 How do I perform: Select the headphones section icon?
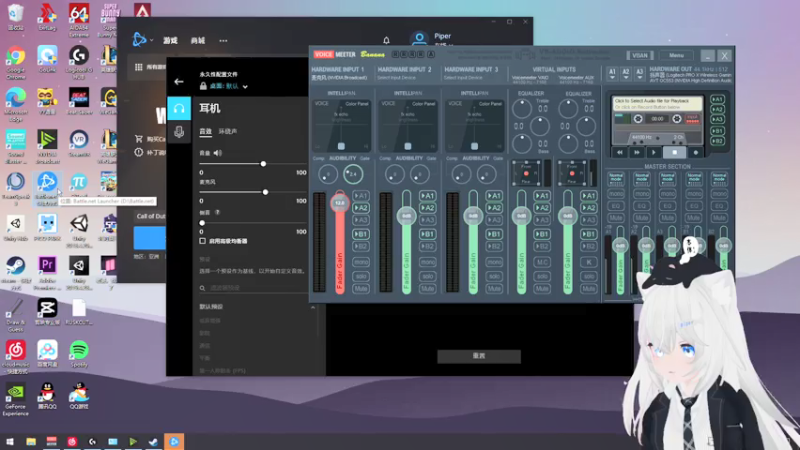pos(179,108)
